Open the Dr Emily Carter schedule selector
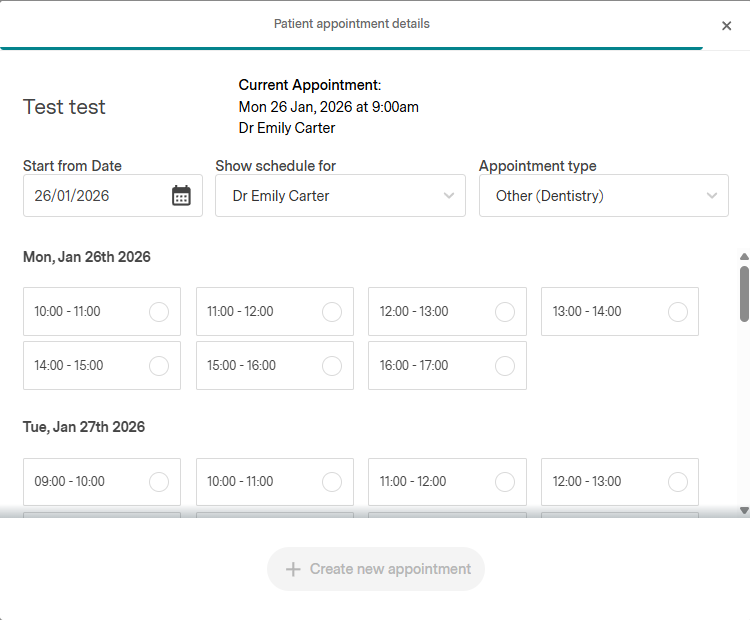Viewport: 750px width, 620px height. coord(330,196)
